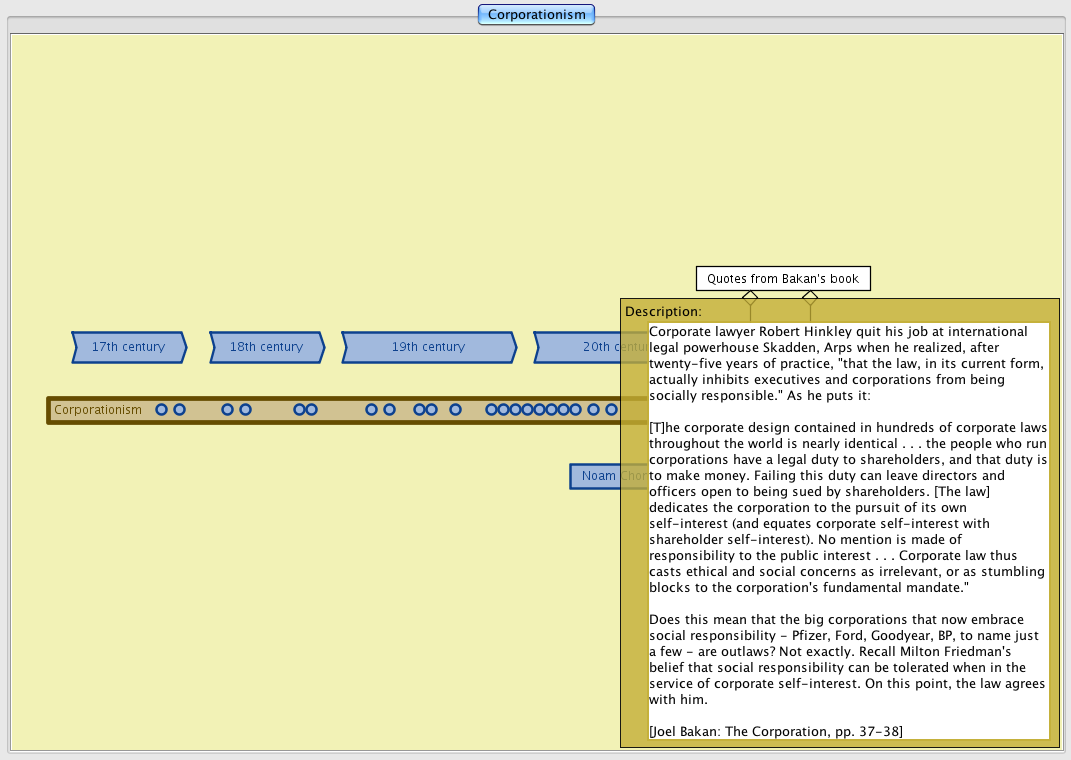
Task: Click the last visible marker left of Description panel
Action: point(611,410)
